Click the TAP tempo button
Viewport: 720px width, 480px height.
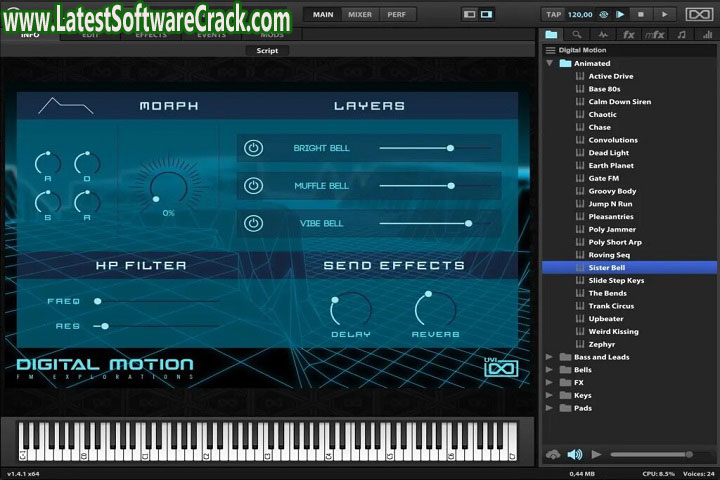coord(553,15)
